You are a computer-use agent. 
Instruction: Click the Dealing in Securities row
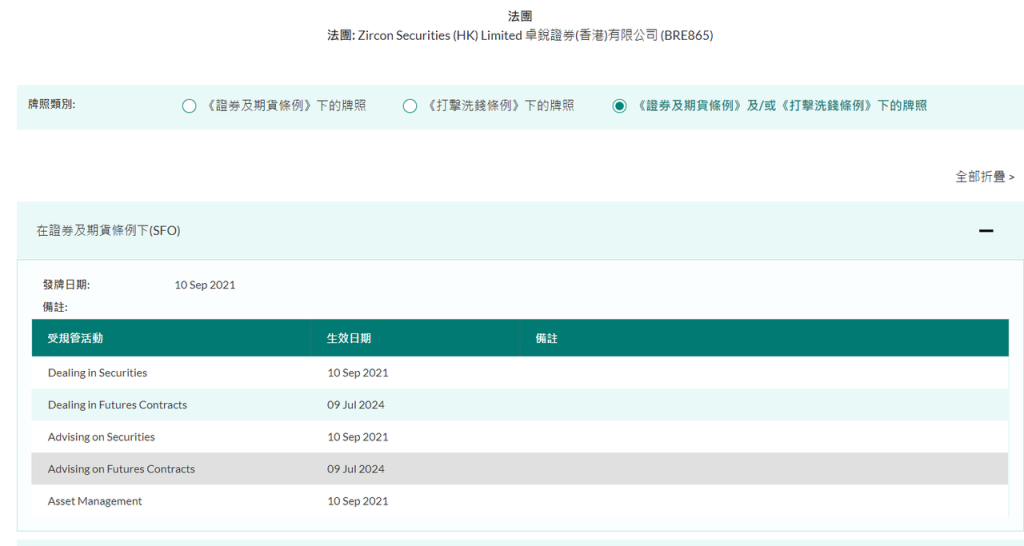tap(520, 373)
